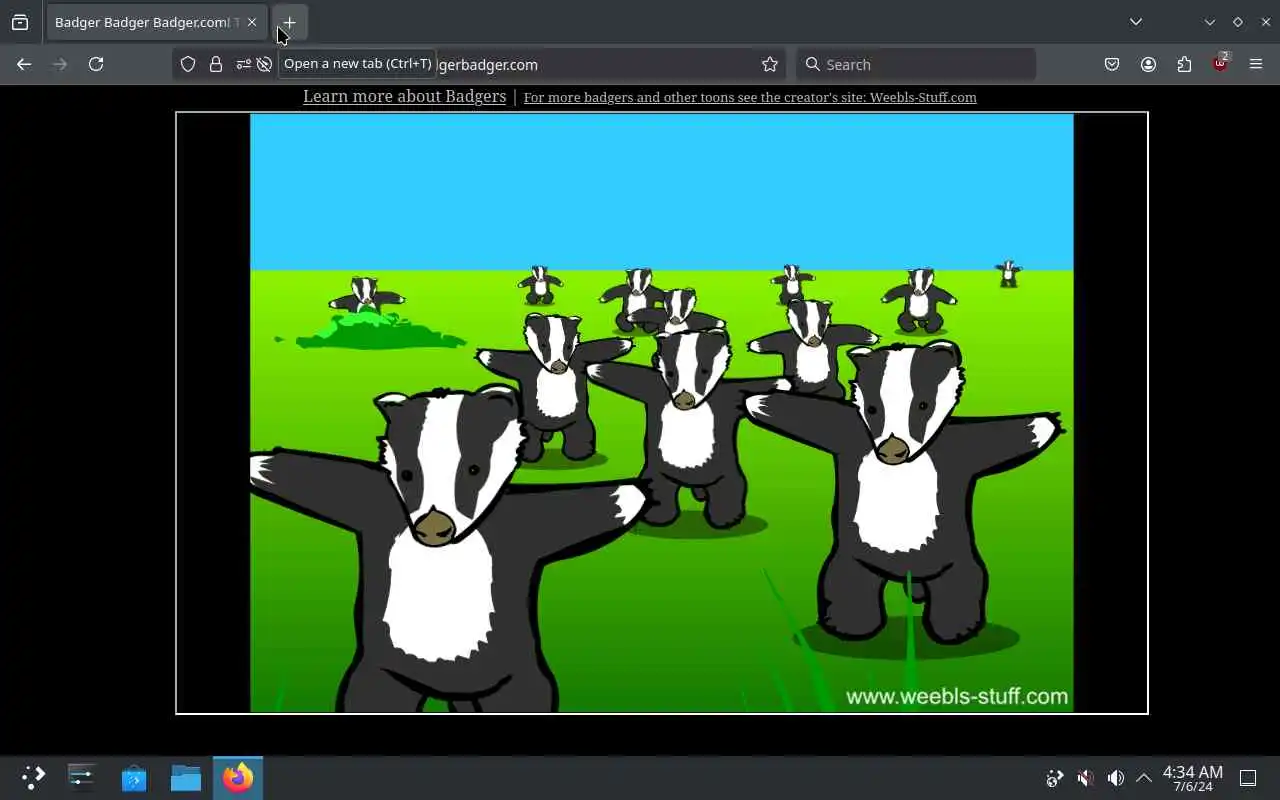This screenshot has width=1280, height=800.
Task: Open System Settings from the taskbar
Action: pyautogui.click(x=82, y=777)
